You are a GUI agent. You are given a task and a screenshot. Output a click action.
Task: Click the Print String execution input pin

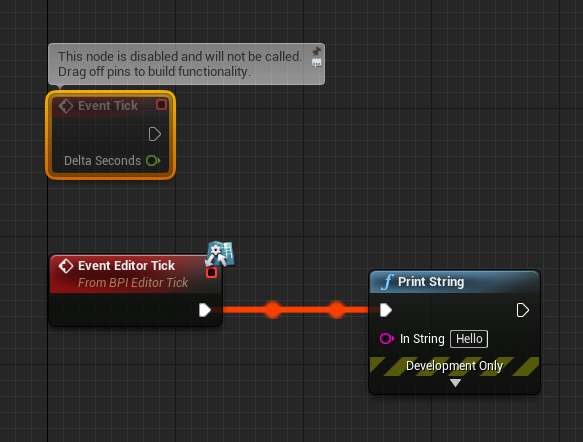click(386, 310)
